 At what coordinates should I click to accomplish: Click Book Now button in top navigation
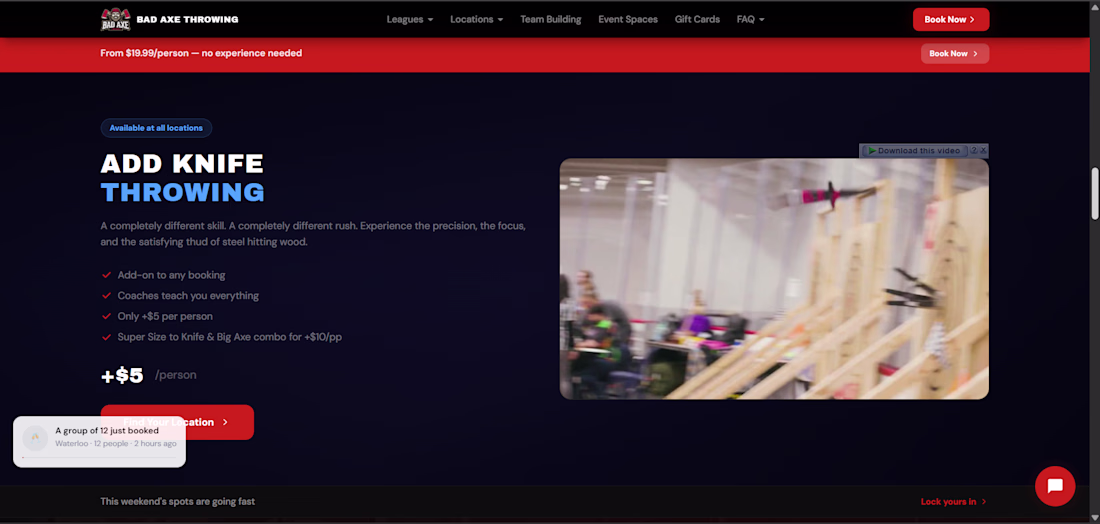pyautogui.click(x=951, y=20)
